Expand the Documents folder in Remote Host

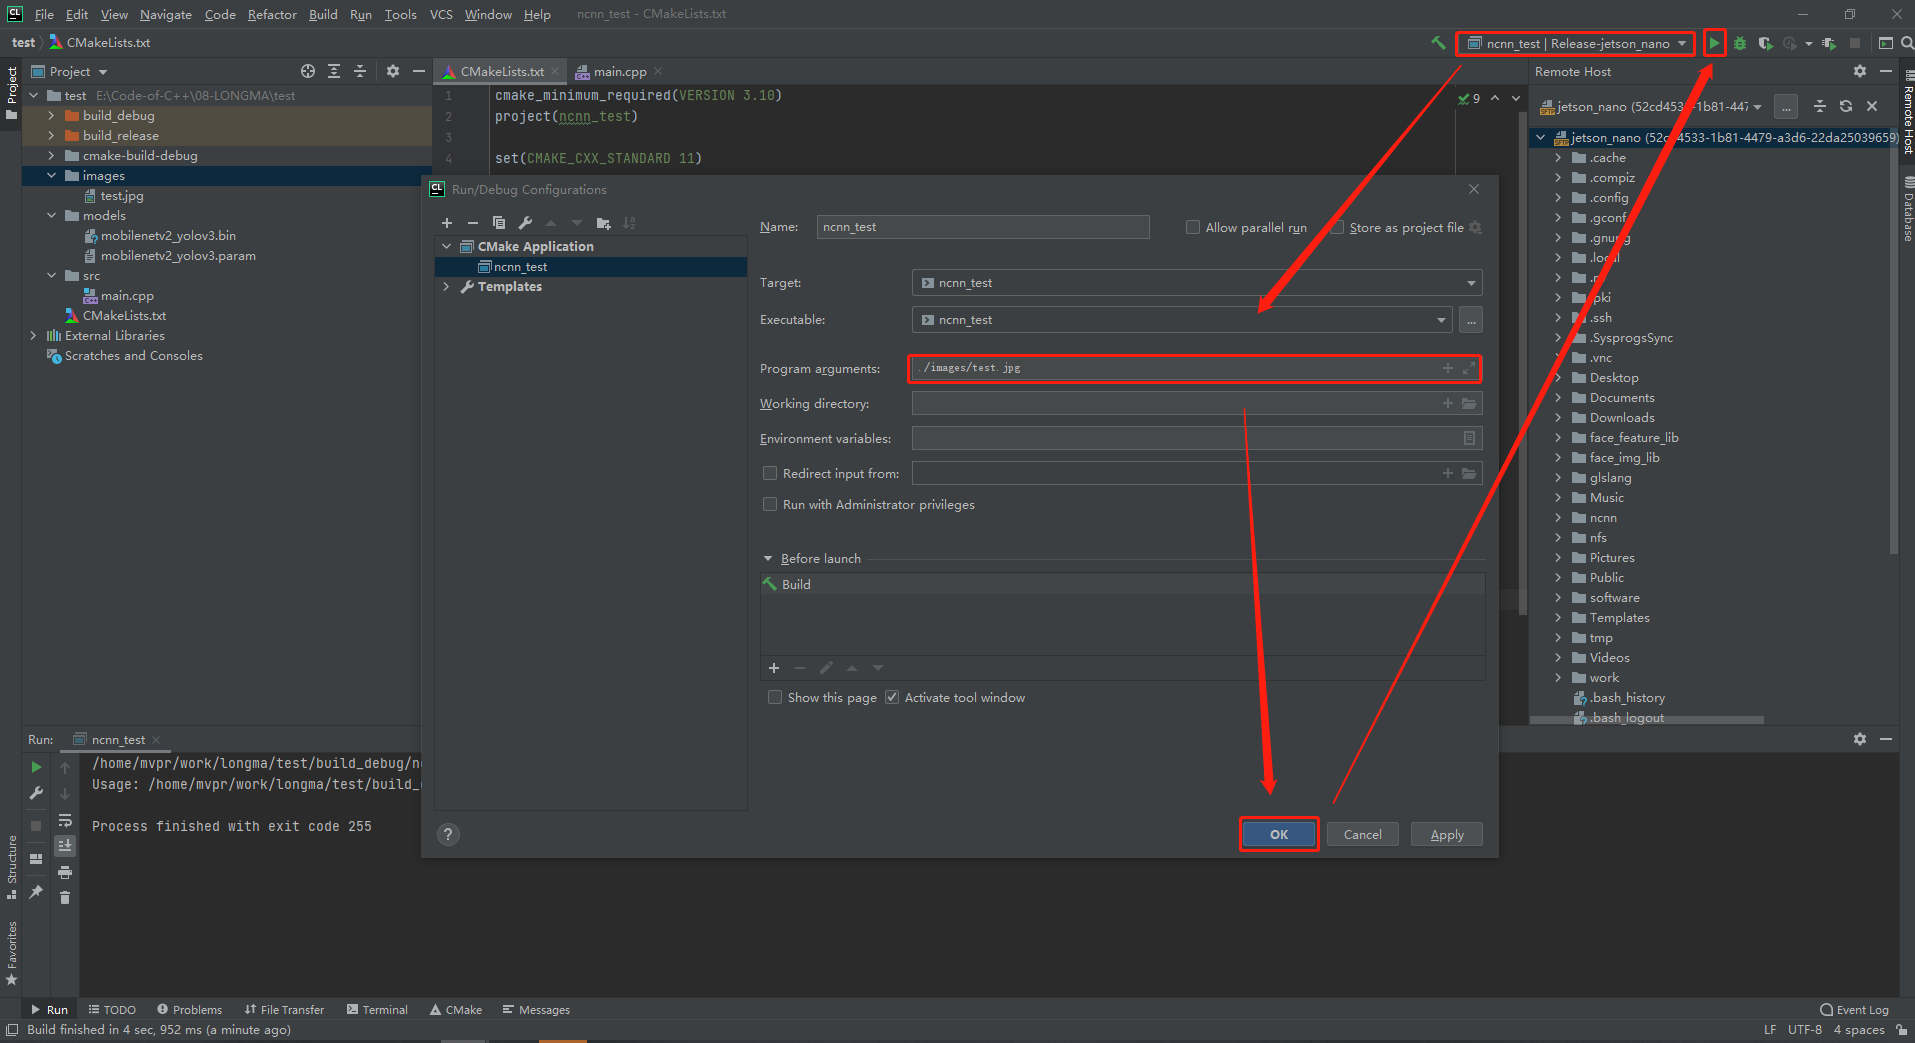[x=1558, y=398]
